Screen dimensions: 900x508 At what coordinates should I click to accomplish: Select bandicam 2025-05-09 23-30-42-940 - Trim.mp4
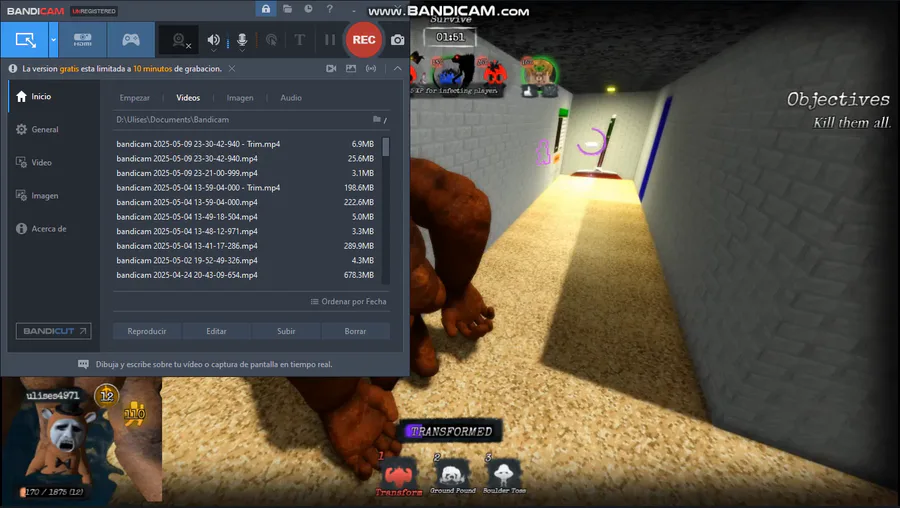(x=246, y=144)
